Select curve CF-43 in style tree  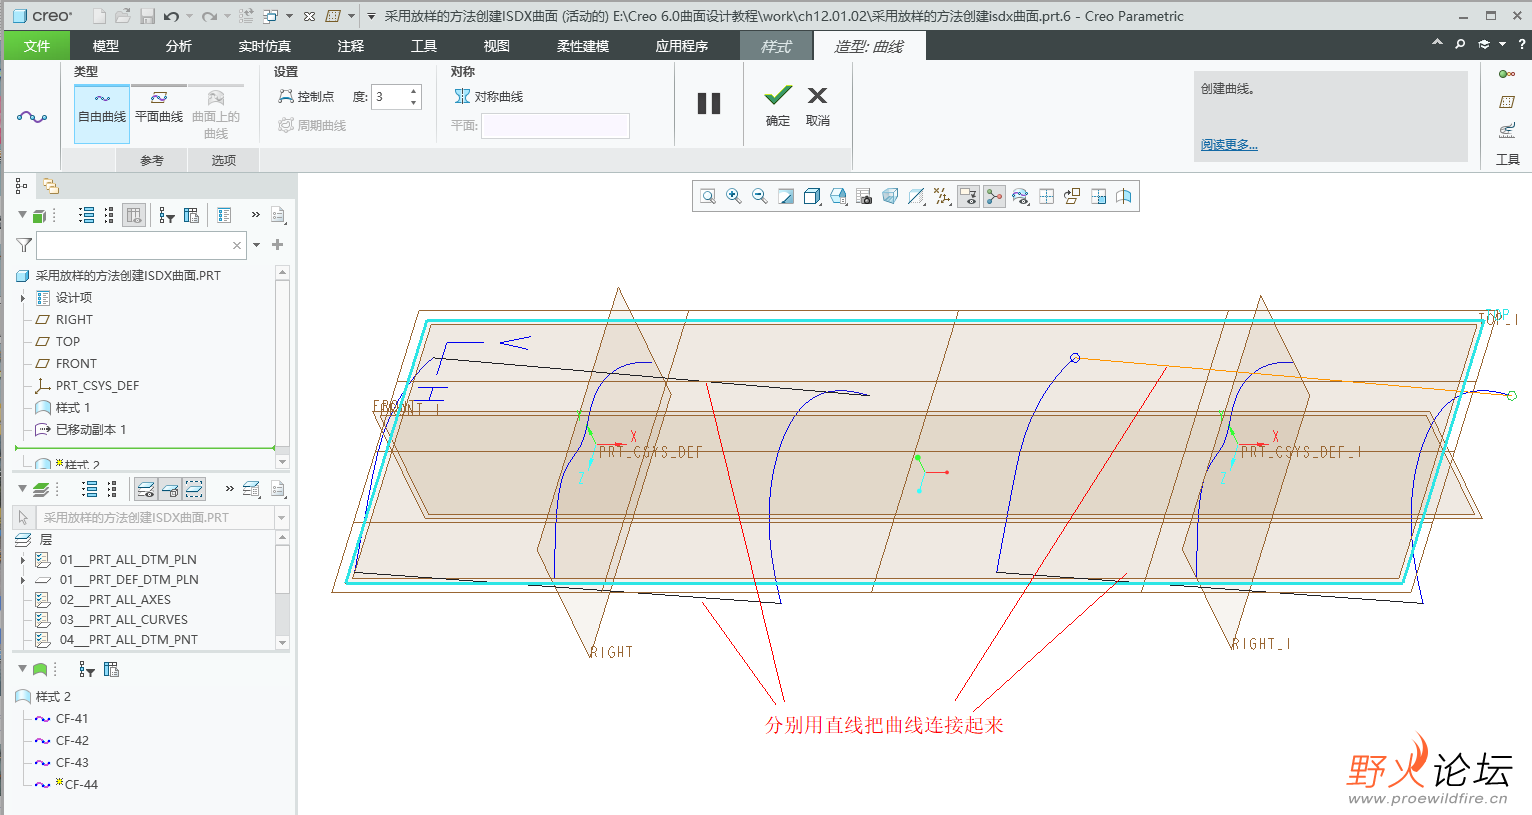(x=72, y=763)
